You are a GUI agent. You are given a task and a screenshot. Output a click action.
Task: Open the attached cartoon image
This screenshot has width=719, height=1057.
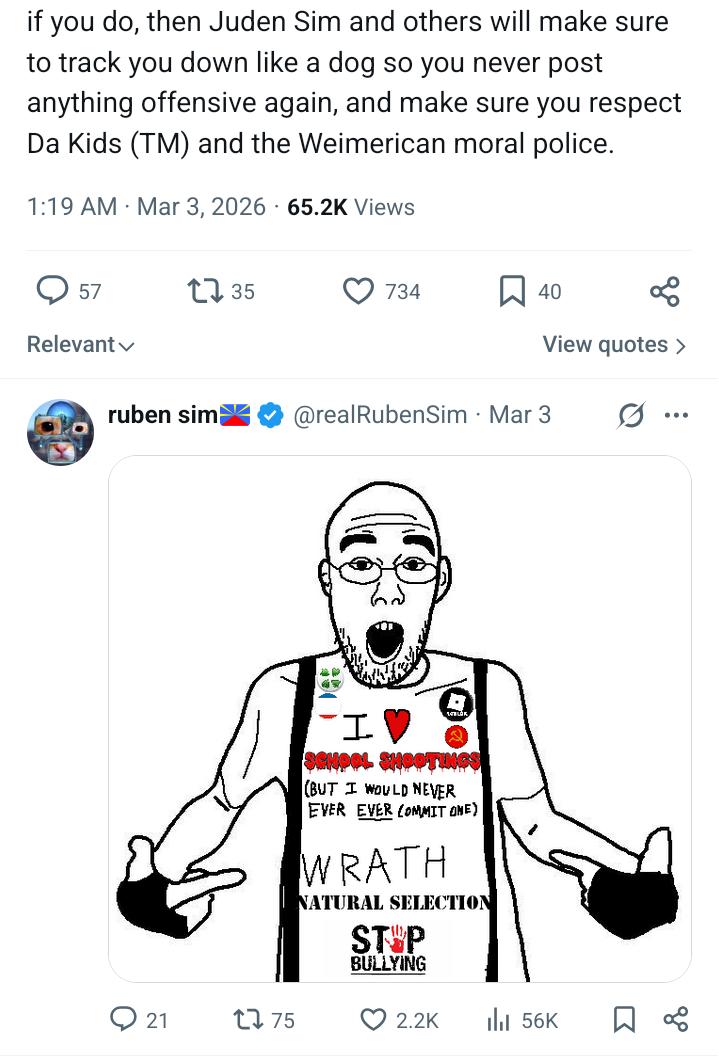399,718
